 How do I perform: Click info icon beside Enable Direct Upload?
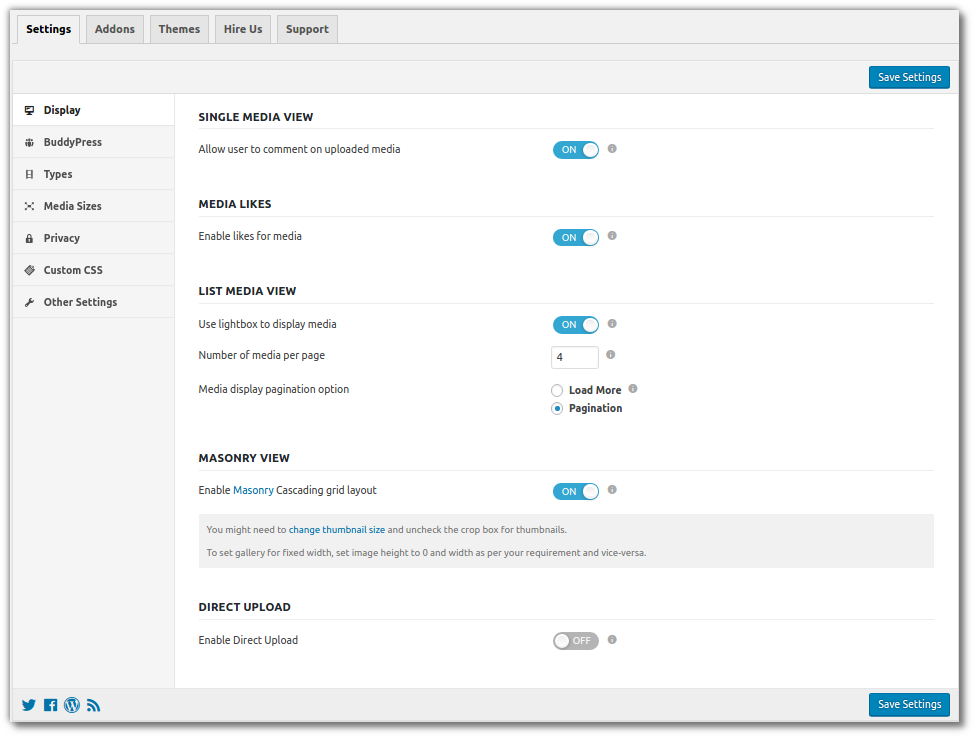[x=612, y=639]
